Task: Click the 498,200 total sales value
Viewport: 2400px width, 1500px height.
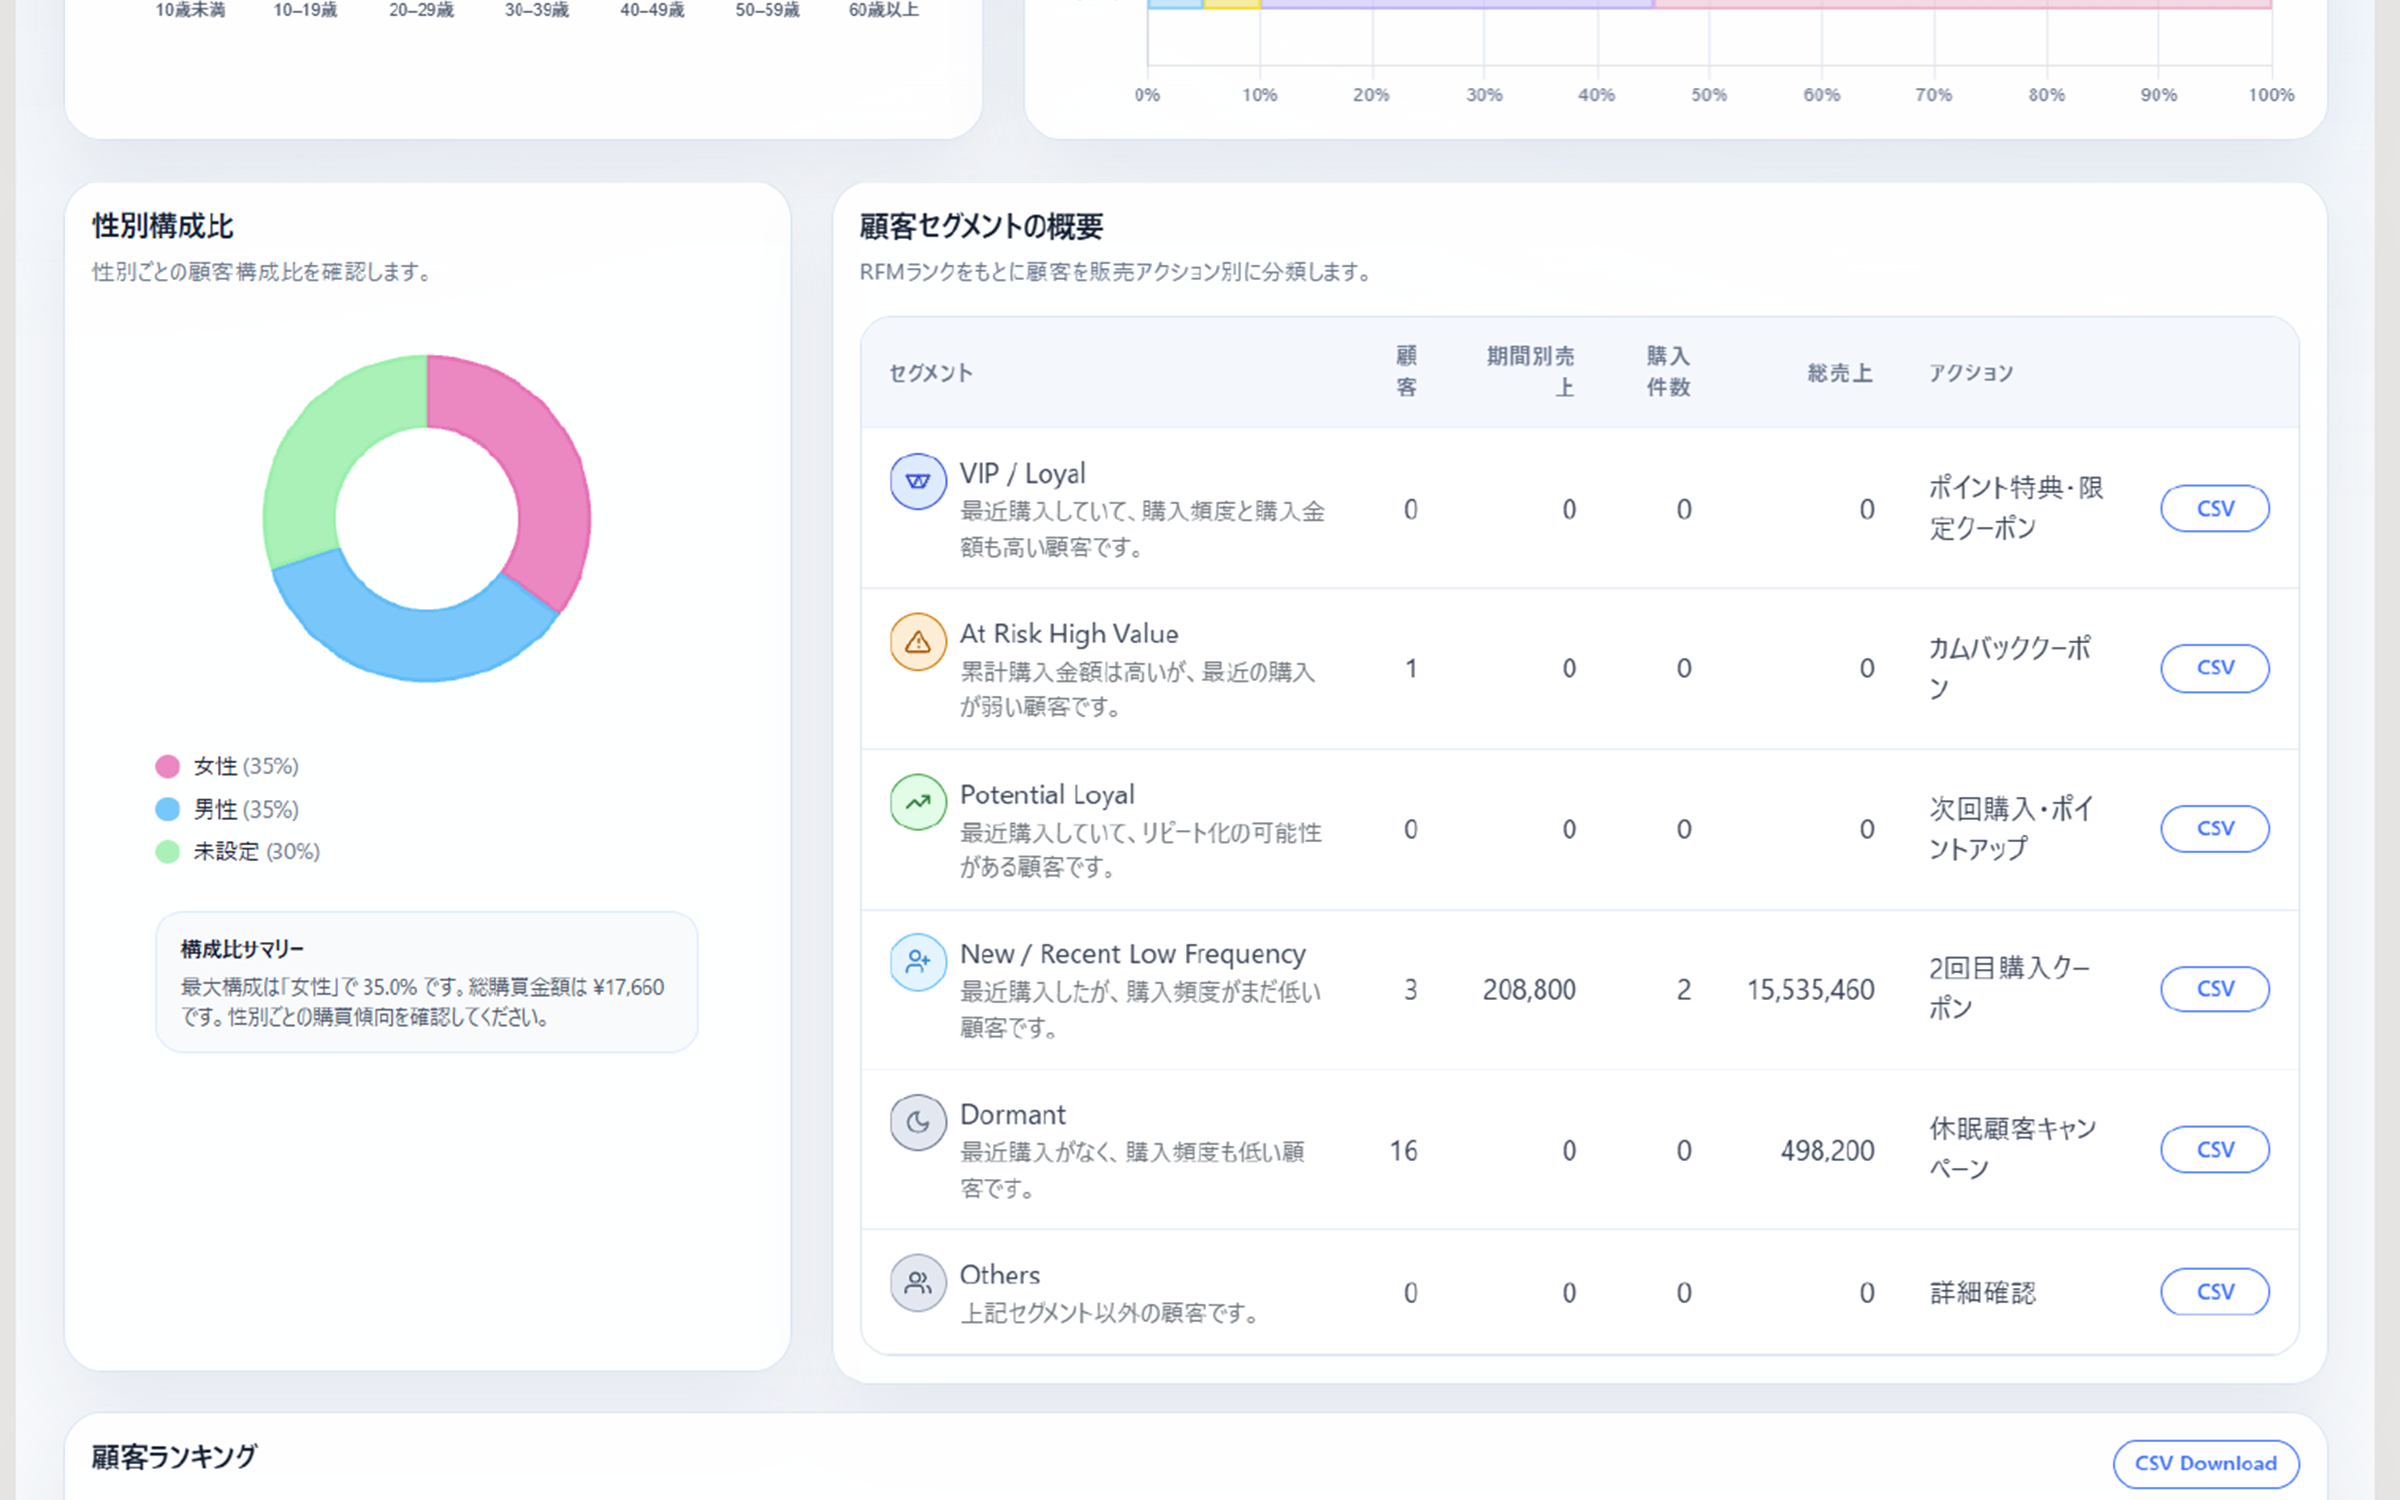Action: point(1827,1151)
